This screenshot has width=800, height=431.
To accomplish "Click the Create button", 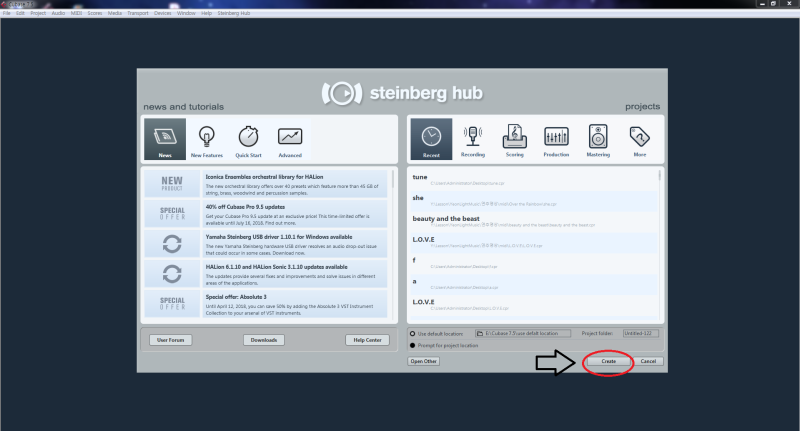I will (609, 361).
